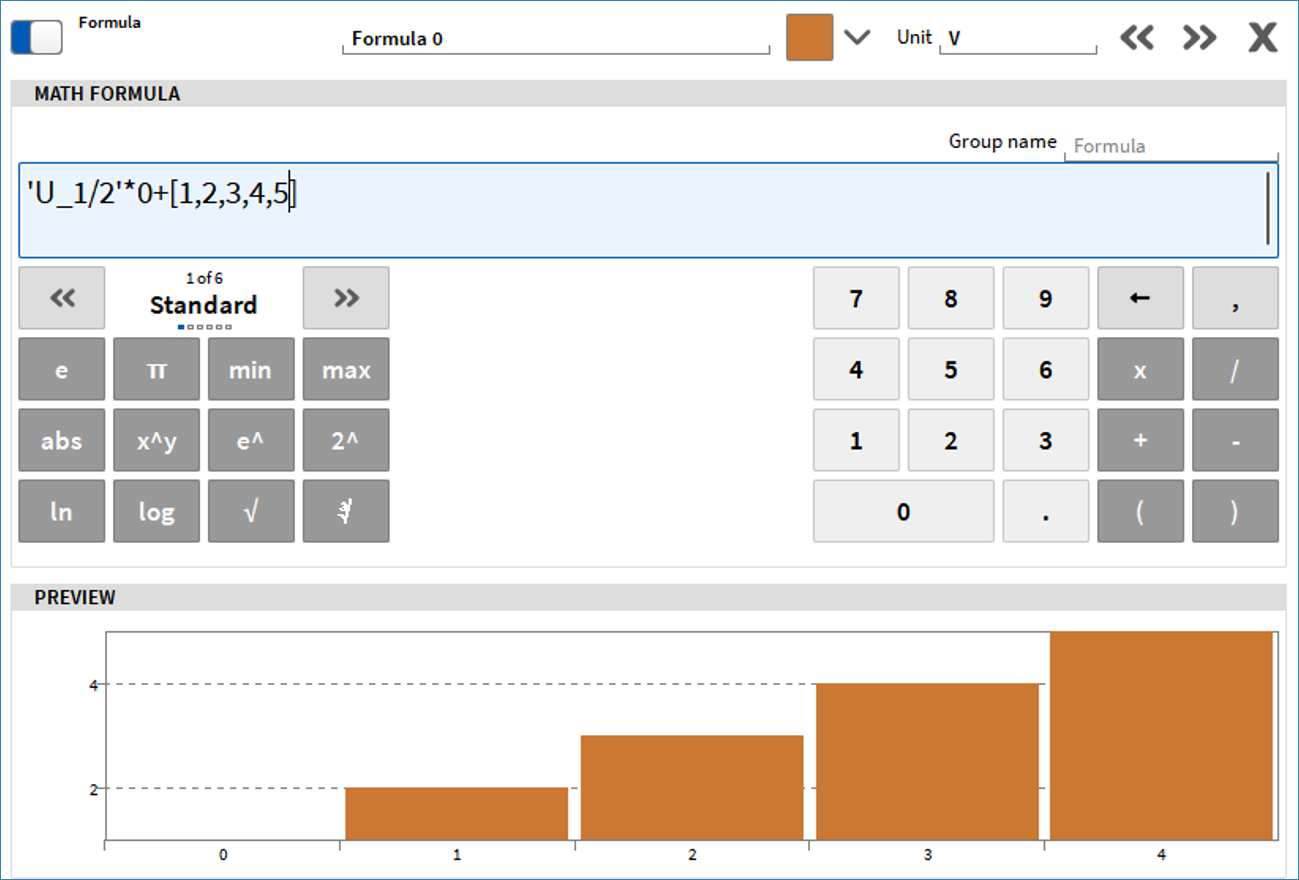
Task: Toggle the Formula enable switch
Action: 36,38
